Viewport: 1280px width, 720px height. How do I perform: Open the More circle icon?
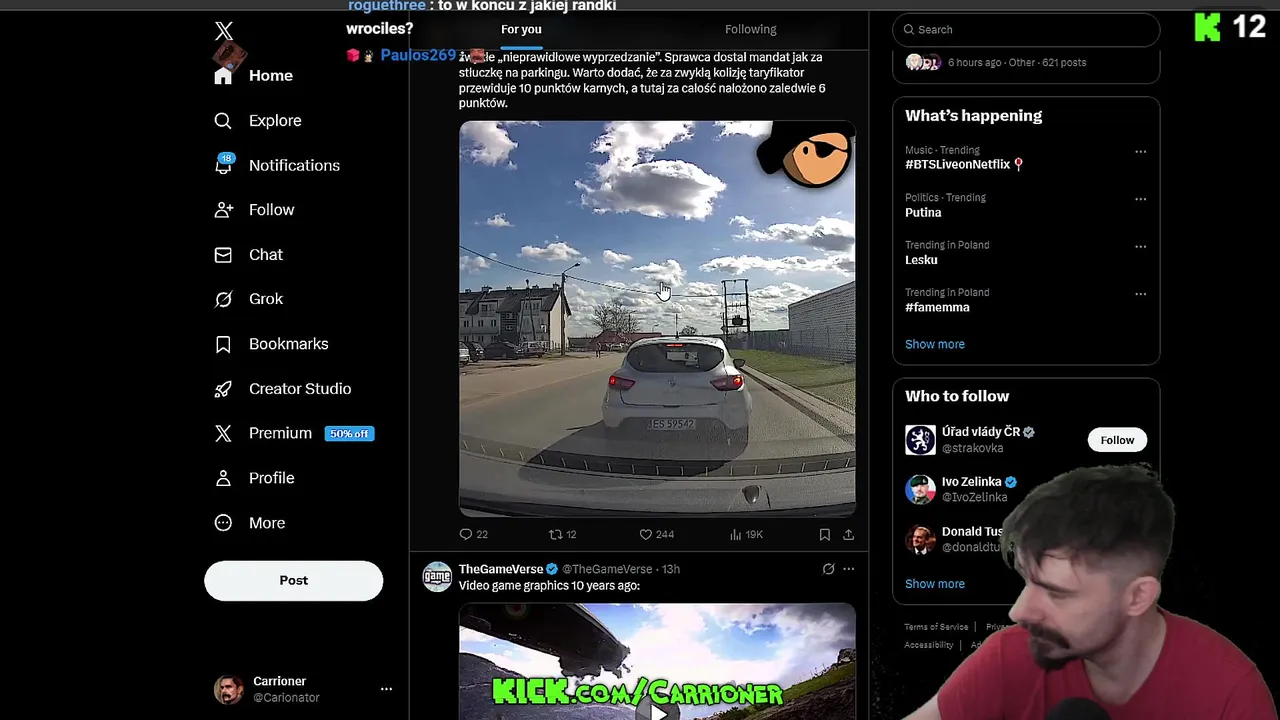223,523
